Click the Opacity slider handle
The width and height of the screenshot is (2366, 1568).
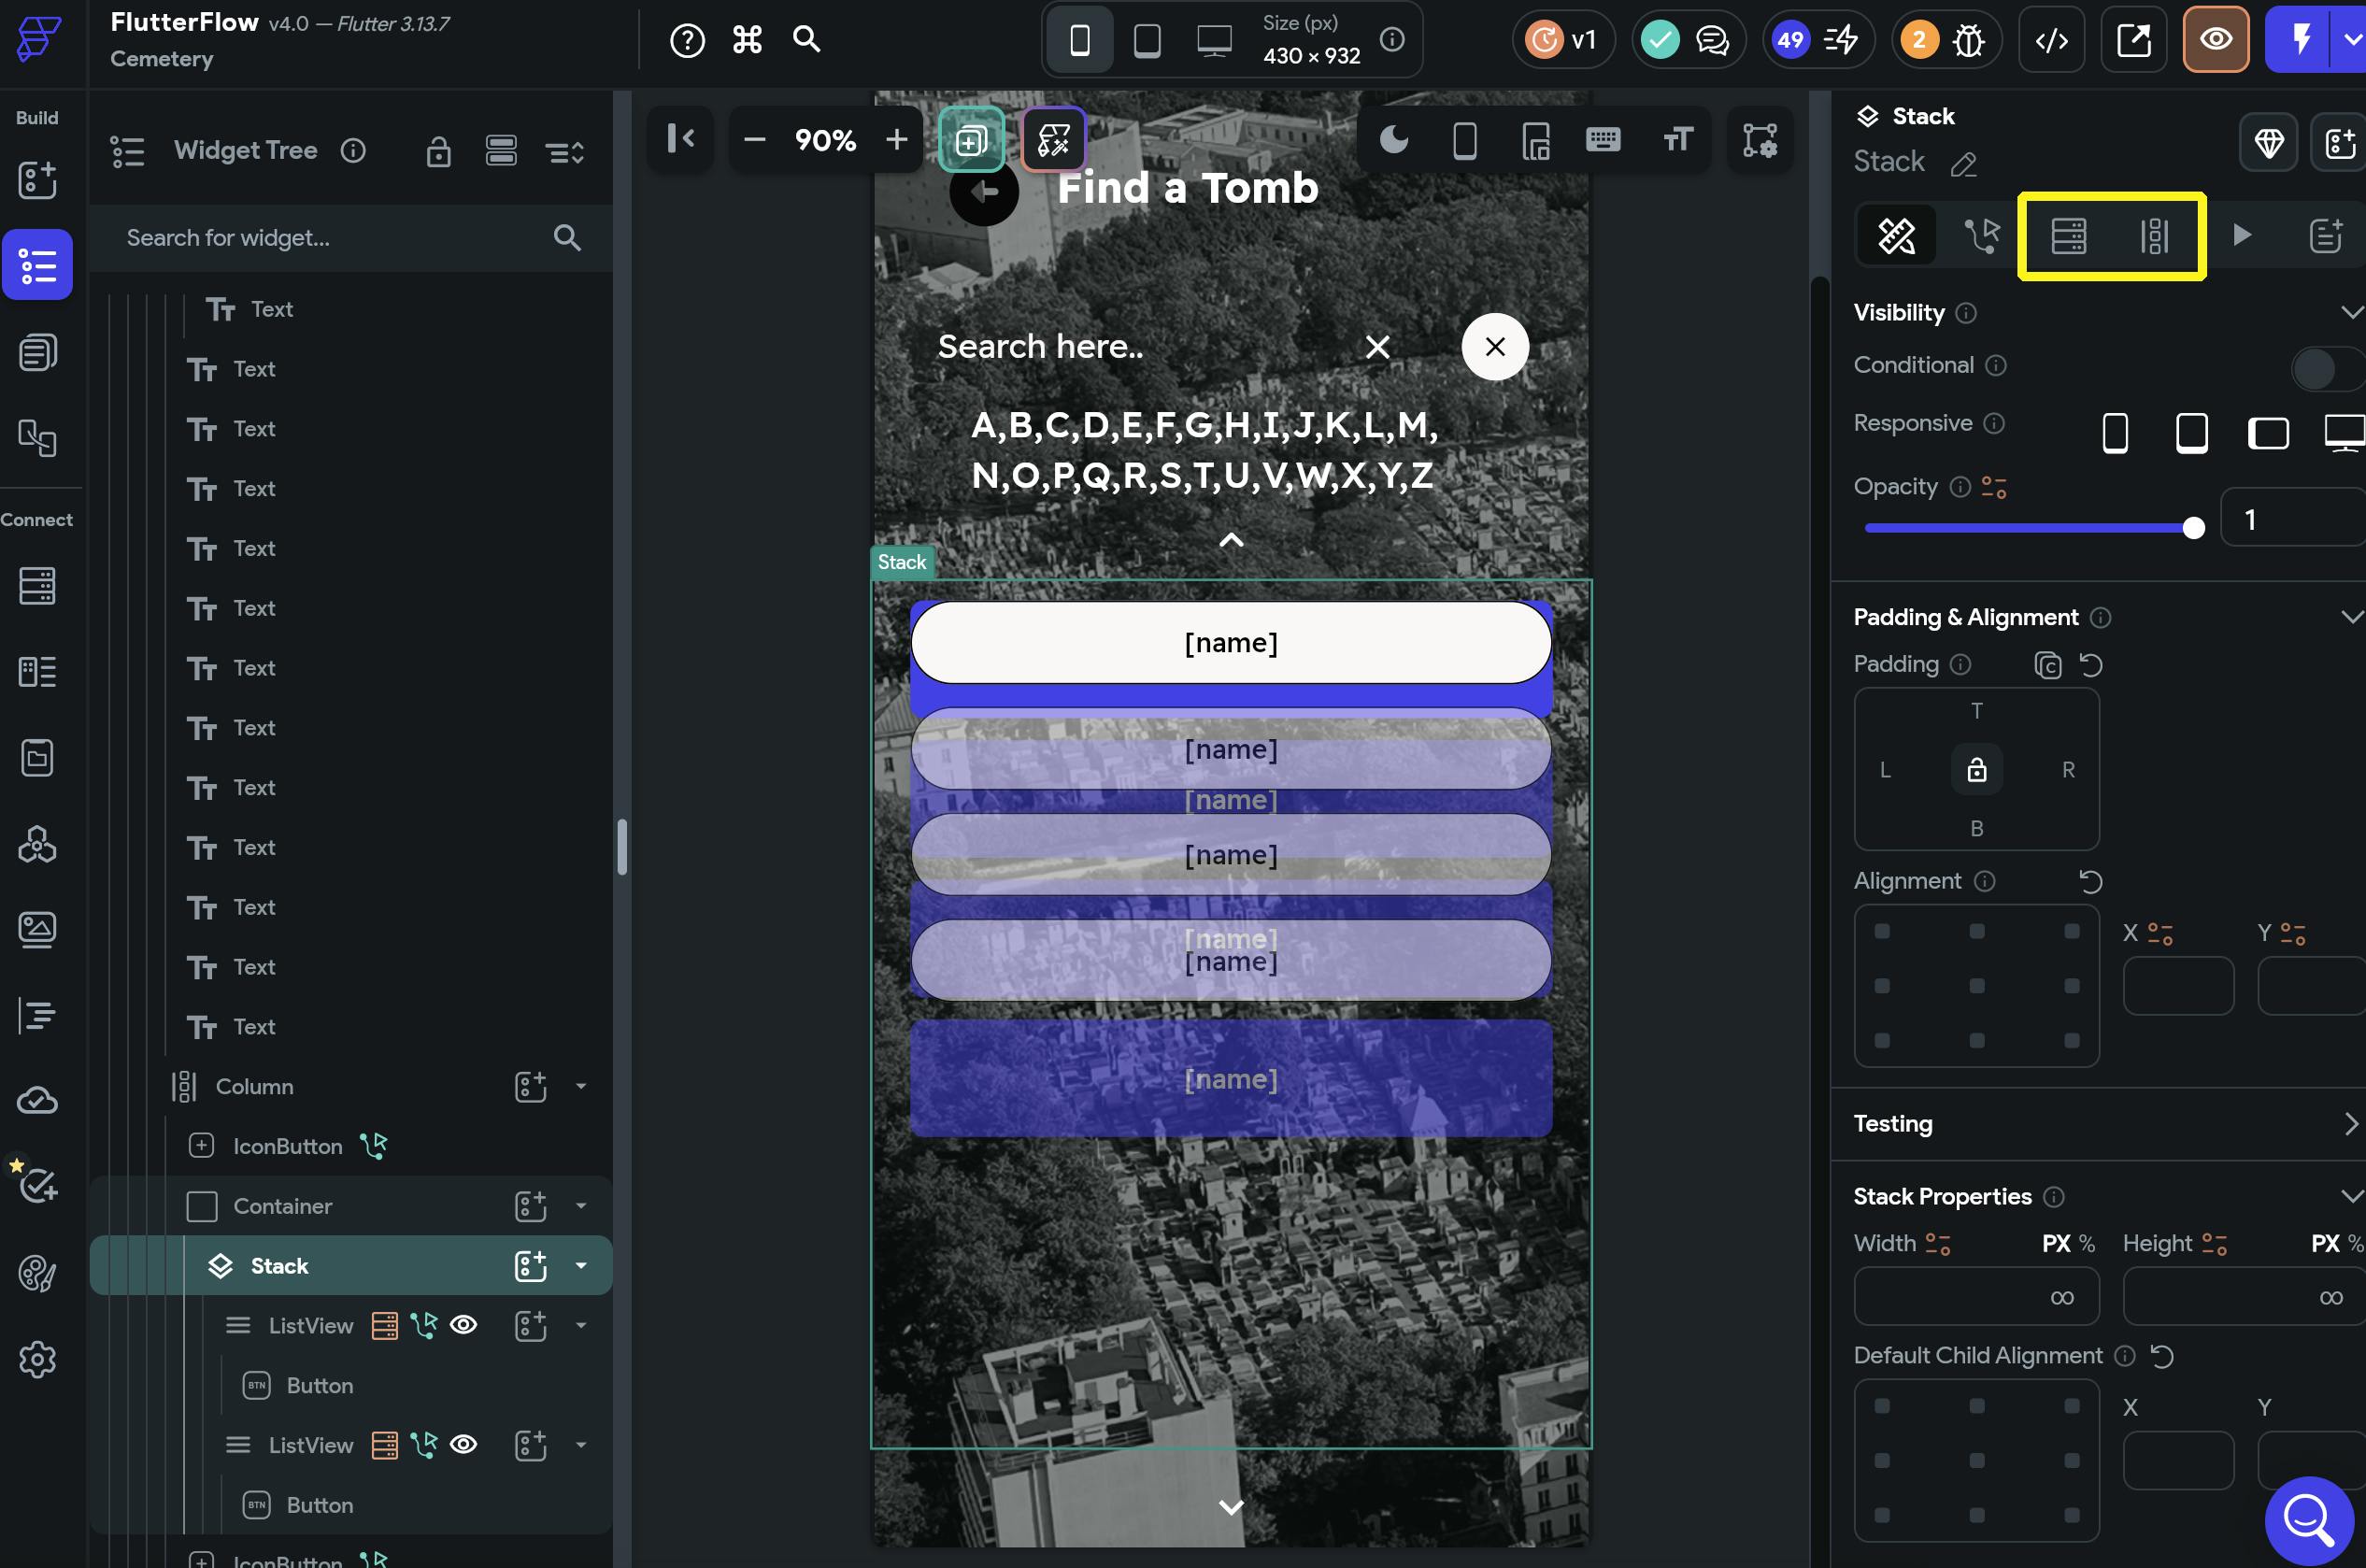tap(2193, 528)
